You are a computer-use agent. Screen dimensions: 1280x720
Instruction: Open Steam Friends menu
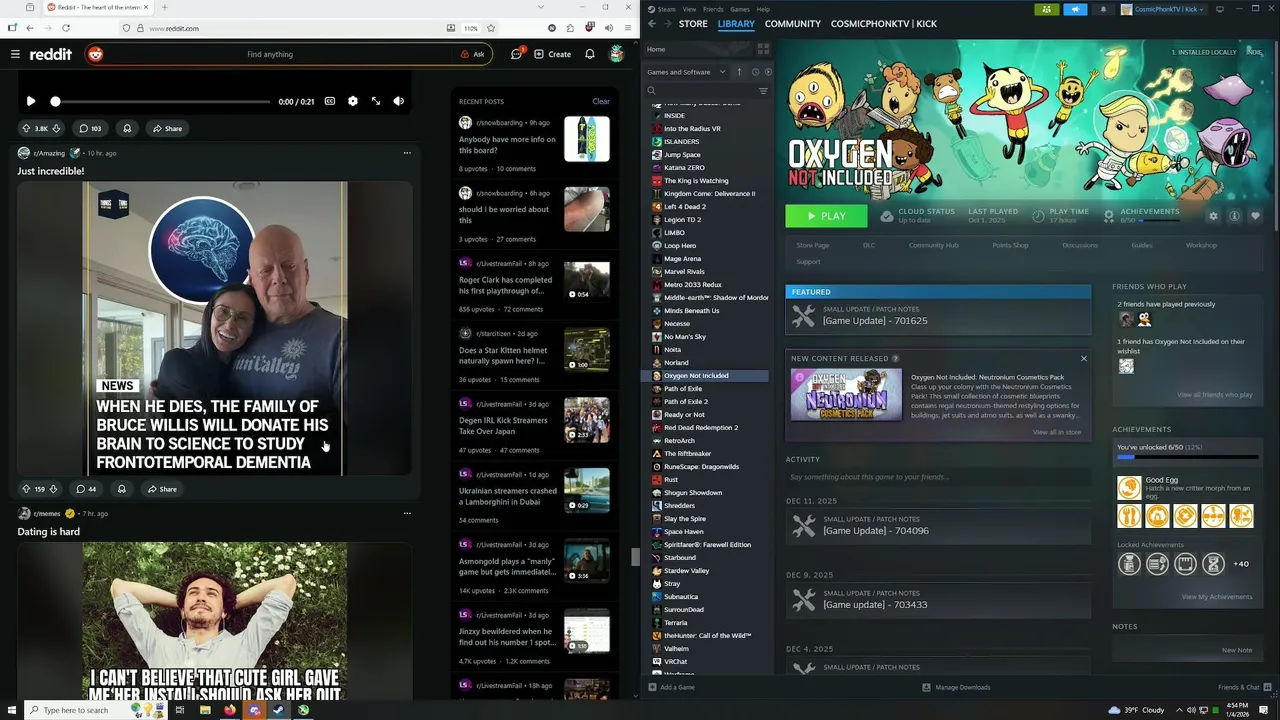(x=713, y=9)
